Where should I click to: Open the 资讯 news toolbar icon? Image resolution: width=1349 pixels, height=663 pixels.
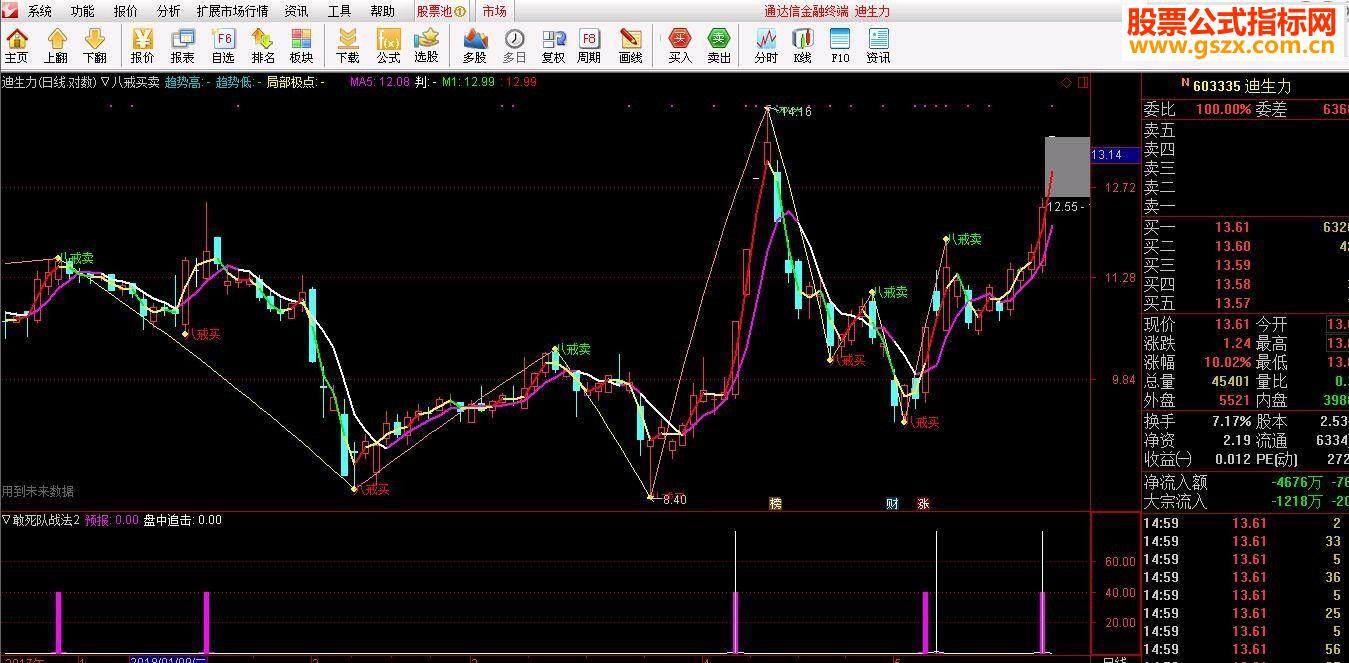[x=878, y=45]
